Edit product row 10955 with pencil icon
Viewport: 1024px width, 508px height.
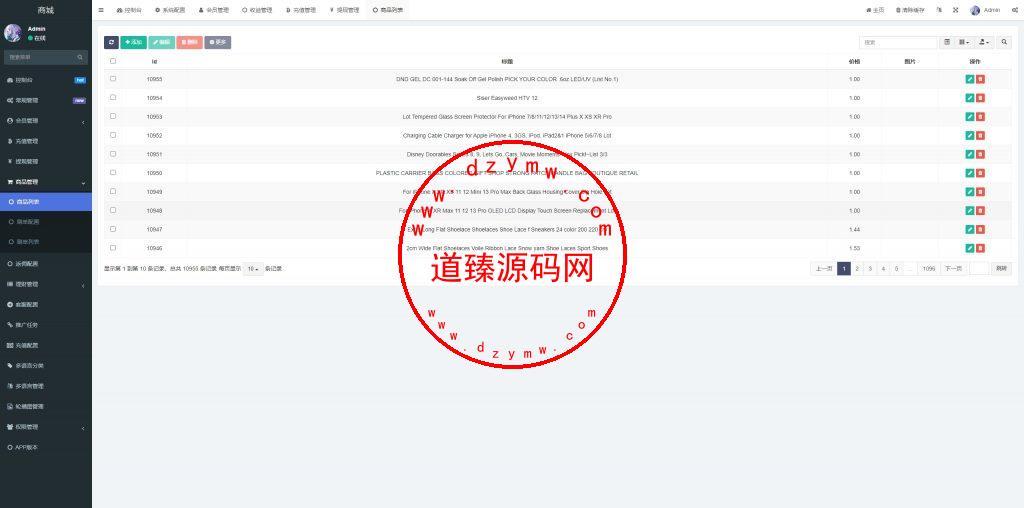[x=970, y=79]
